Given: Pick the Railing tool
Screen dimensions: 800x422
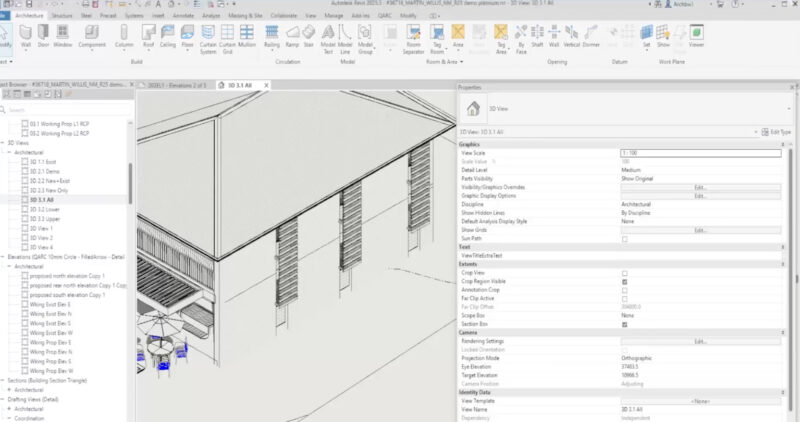Looking at the screenshot, I should click(272, 36).
